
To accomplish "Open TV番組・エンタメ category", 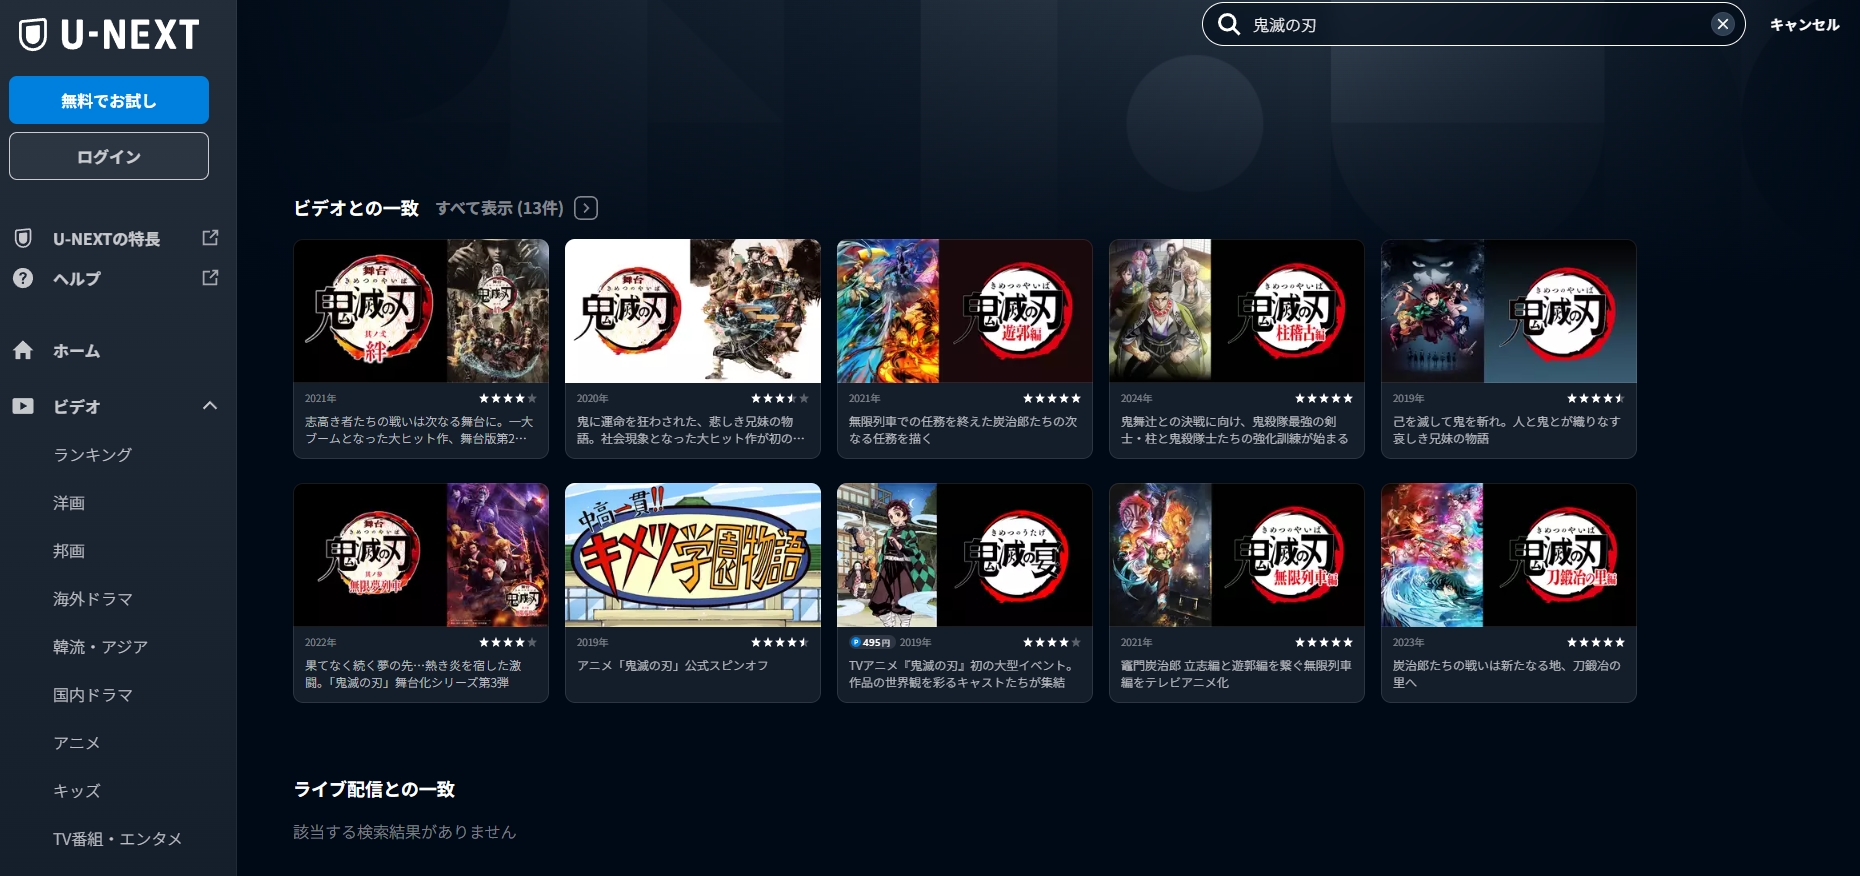I will 117,839.
